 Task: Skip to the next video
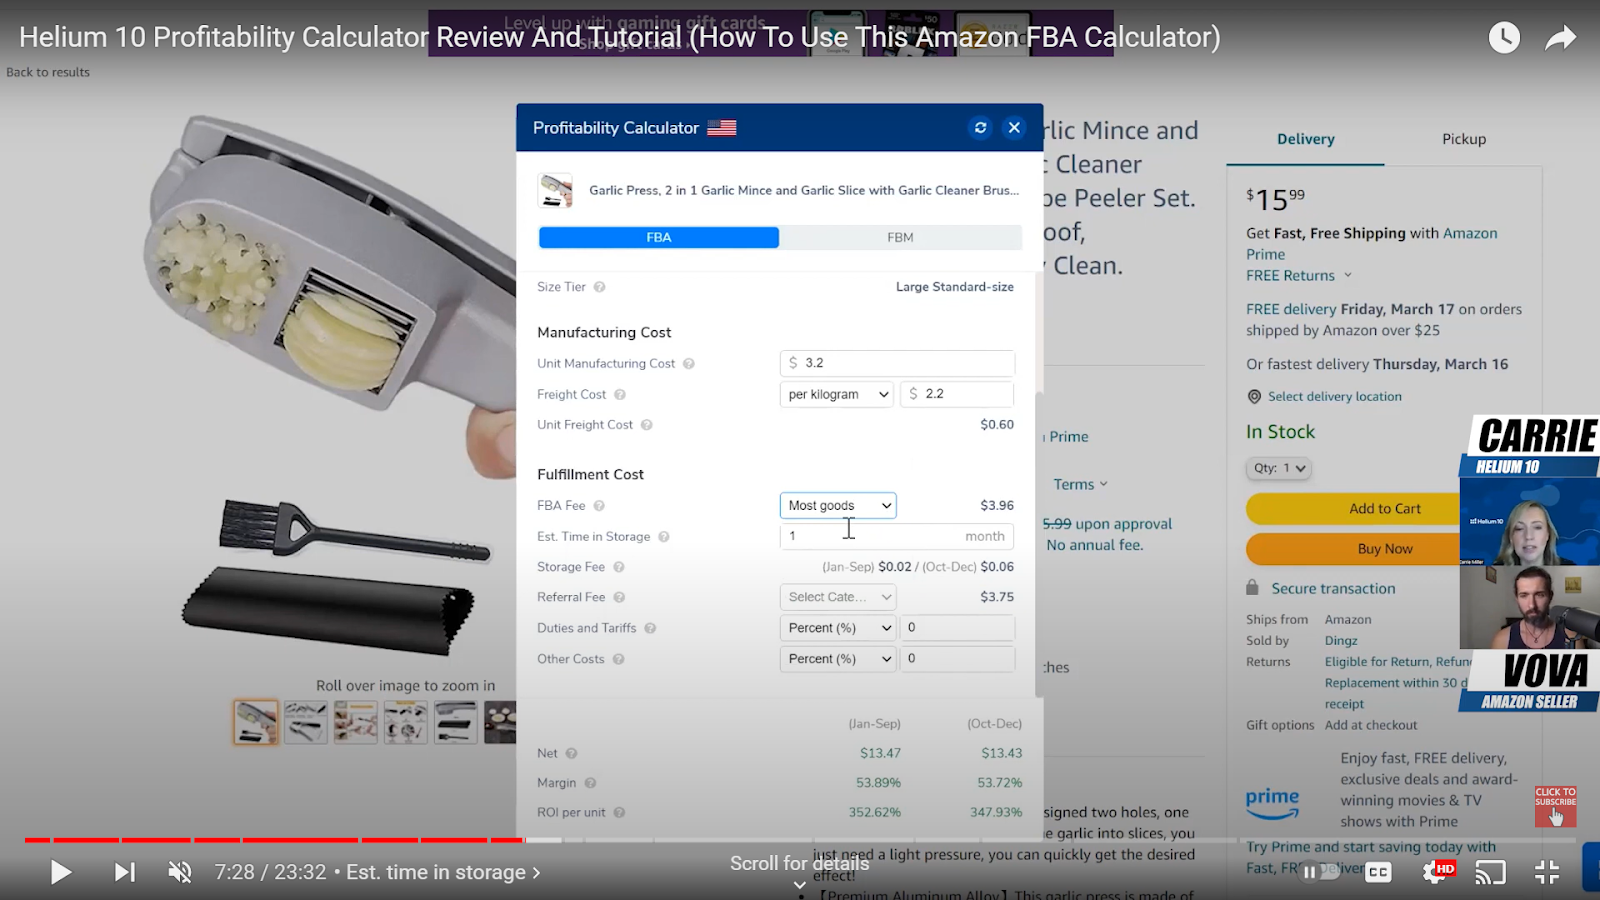click(124, 872)
